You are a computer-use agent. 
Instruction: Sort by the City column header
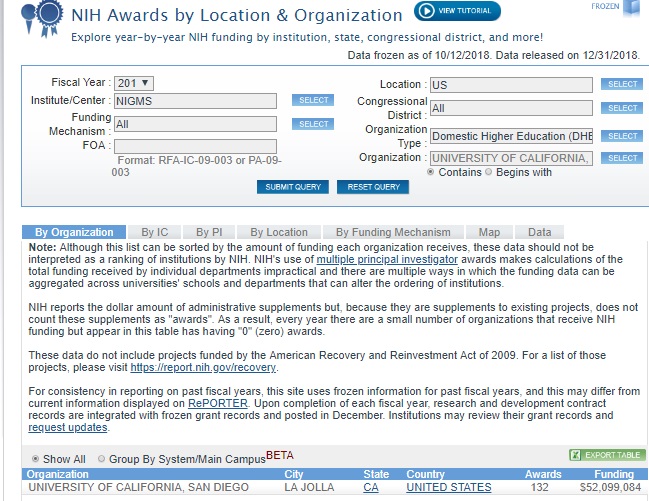293,474
